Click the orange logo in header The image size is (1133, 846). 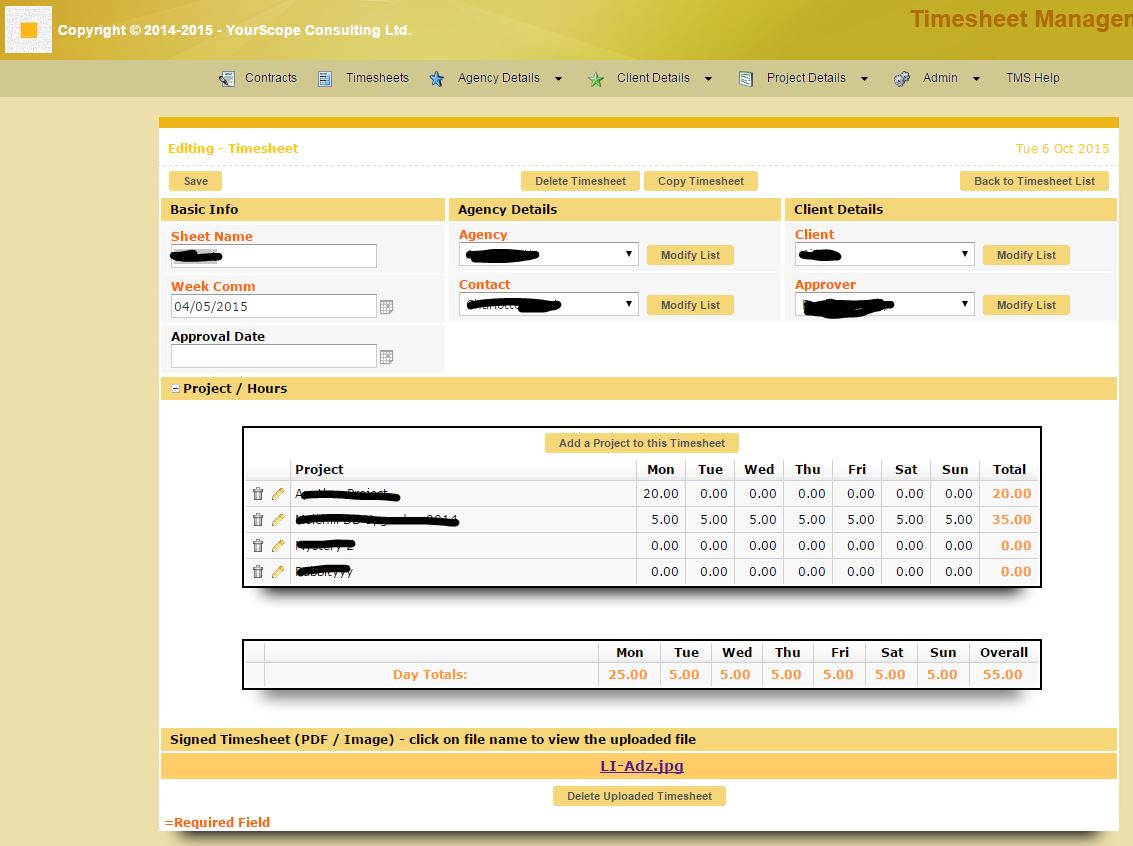(x=28, y=30)
